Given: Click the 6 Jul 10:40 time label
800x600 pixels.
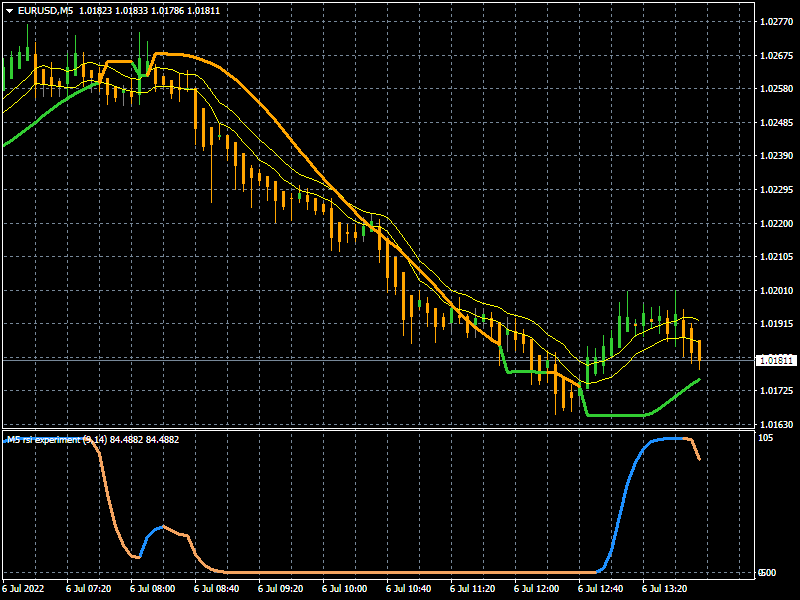Looking at the screenshot, I should 408,589.
